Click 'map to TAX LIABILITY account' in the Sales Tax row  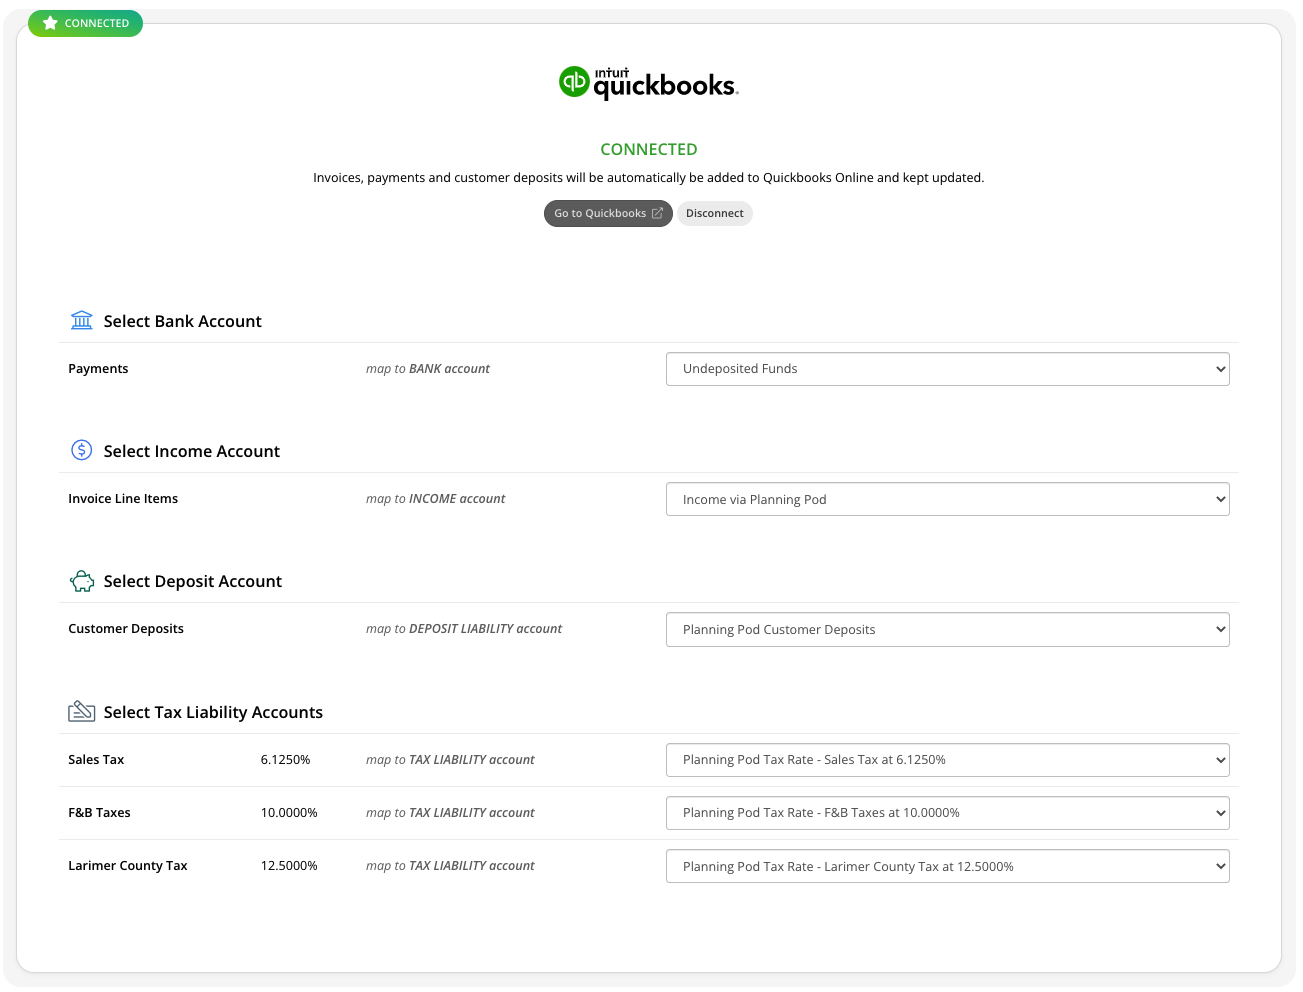coord(450,760)
